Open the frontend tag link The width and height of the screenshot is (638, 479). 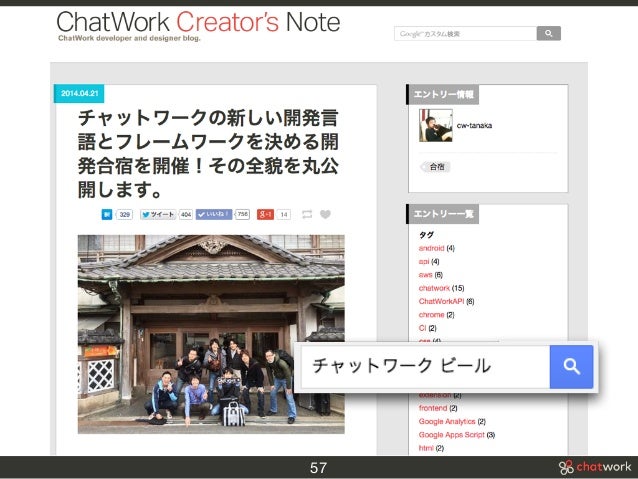433,408
